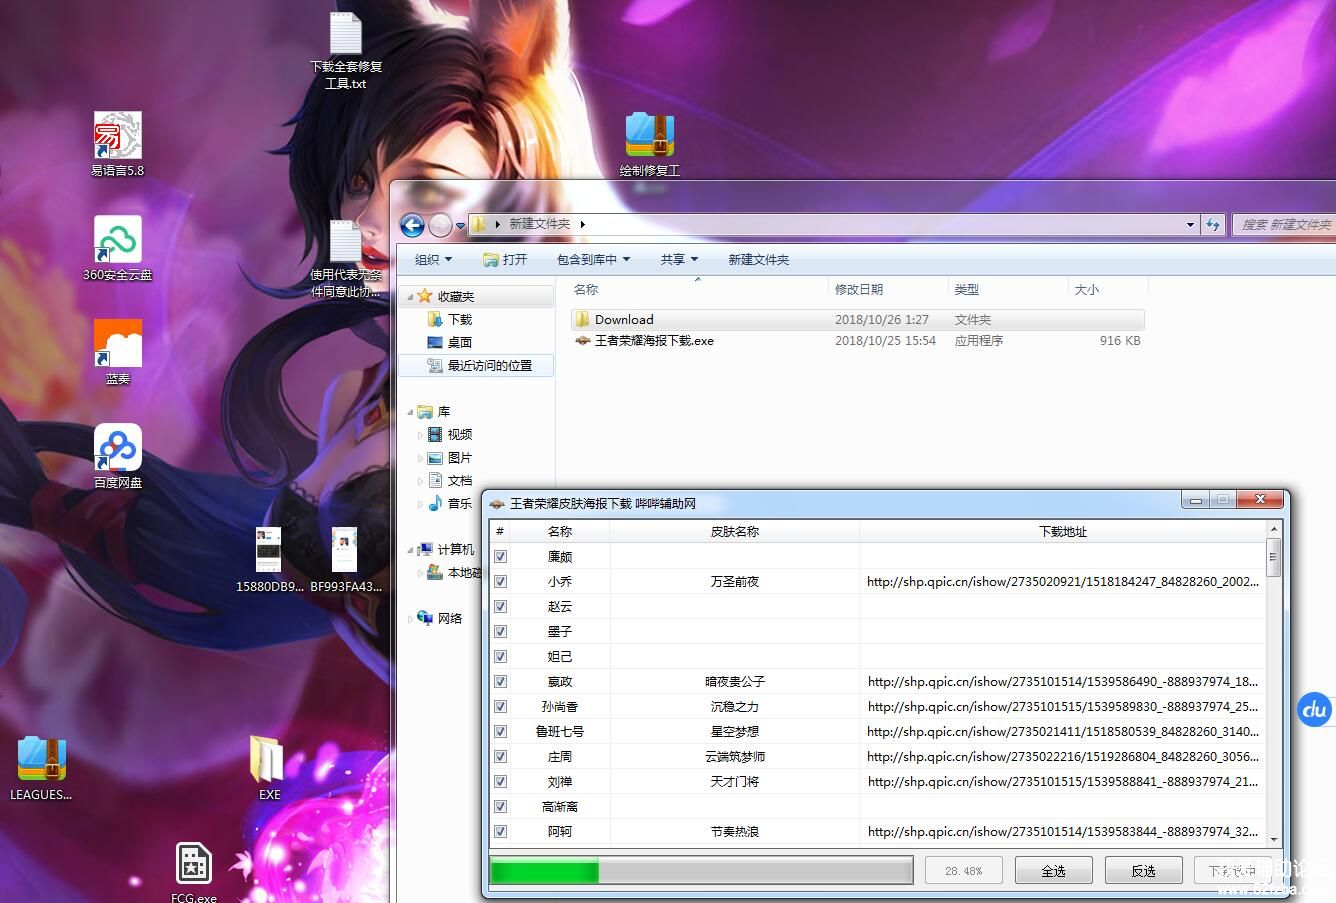Open the 百度网盘 desktop icon
Viewport: 1336px width, 903px height.
[x=117, y=449]
